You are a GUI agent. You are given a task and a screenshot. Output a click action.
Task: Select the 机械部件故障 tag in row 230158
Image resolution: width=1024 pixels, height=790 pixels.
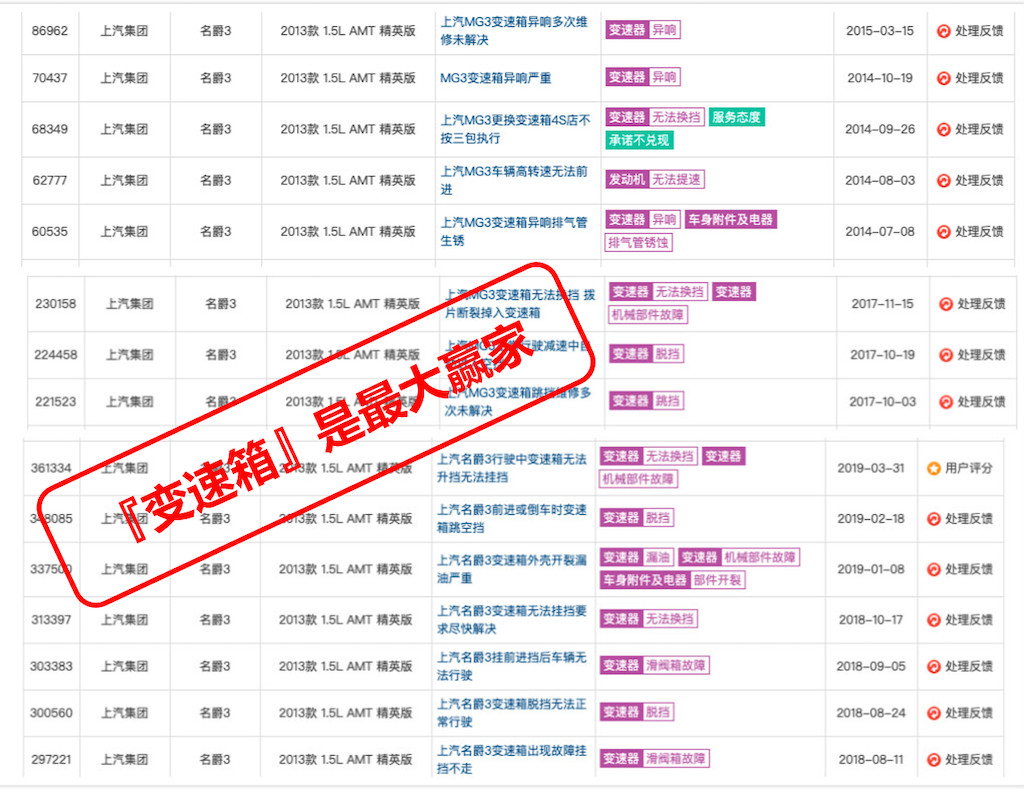coord(648,315)
